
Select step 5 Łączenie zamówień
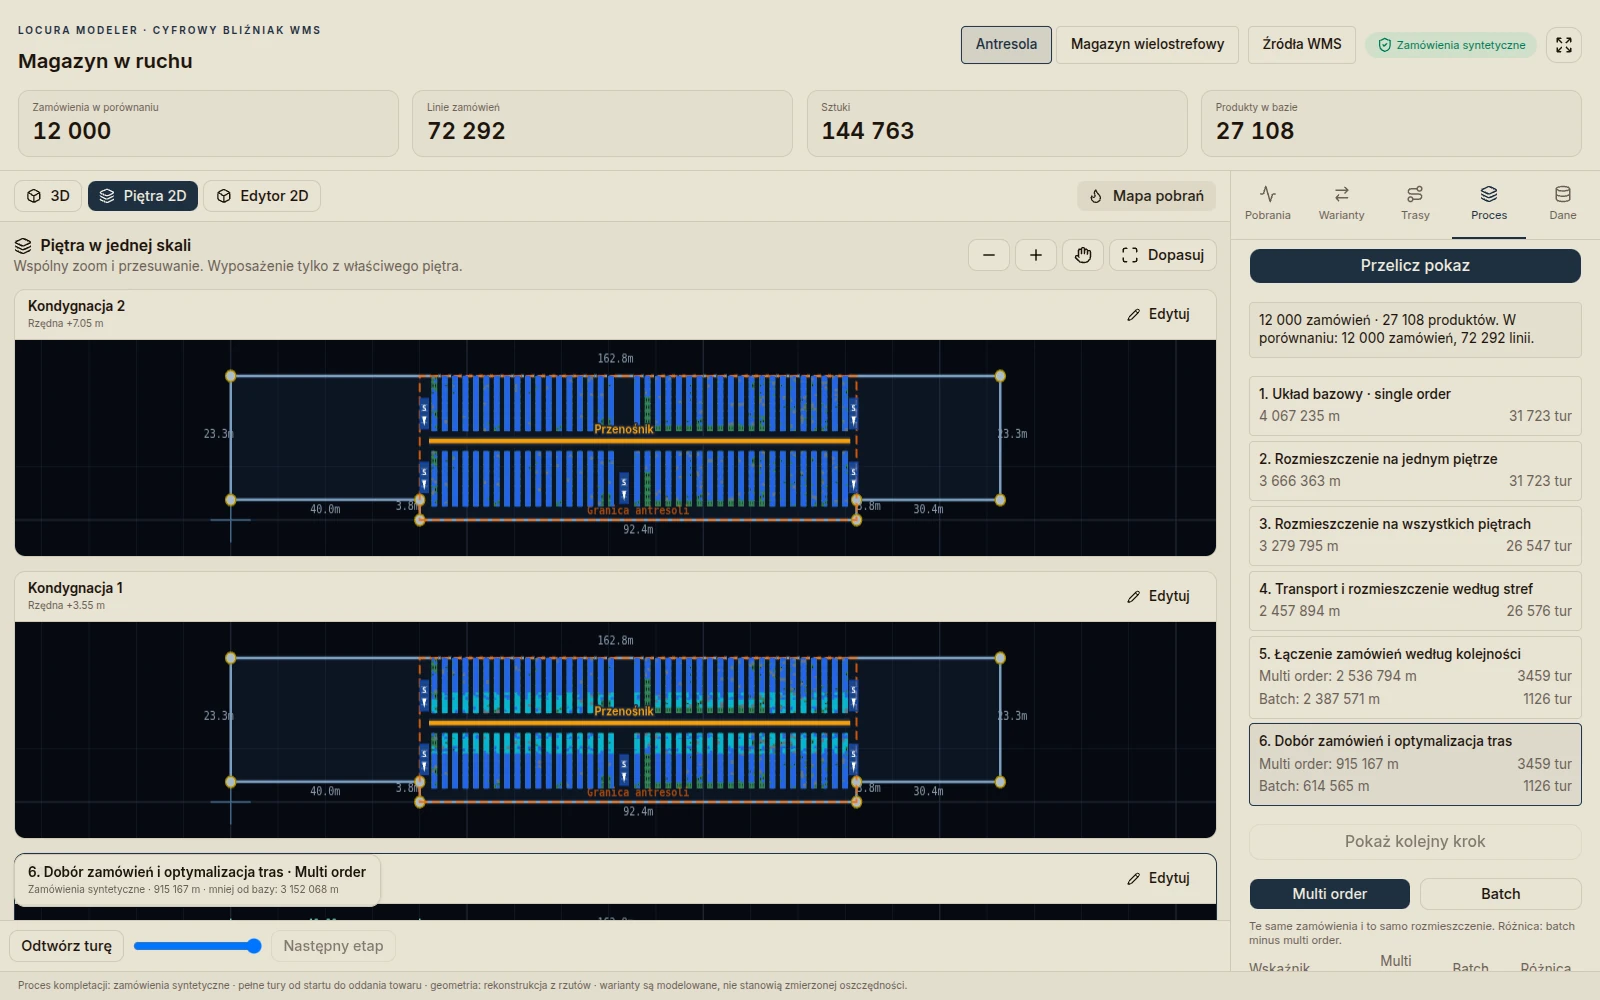click(1415, 676)
